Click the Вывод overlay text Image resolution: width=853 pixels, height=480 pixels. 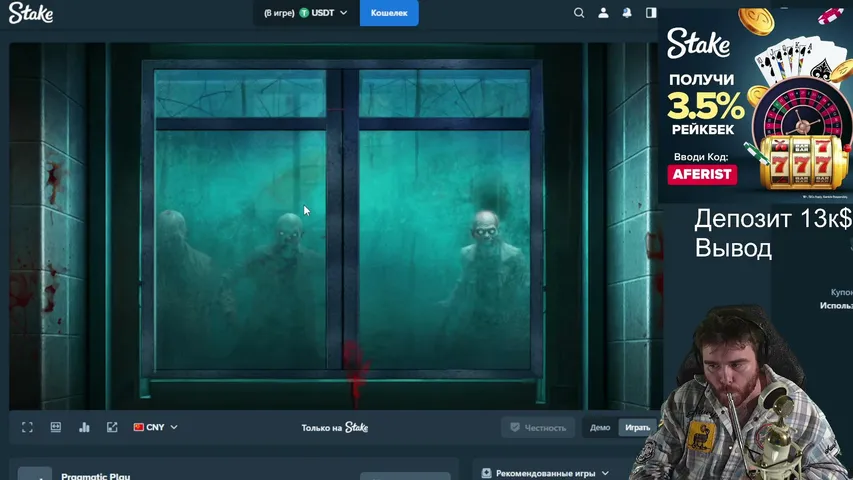[x=733, y=248]
